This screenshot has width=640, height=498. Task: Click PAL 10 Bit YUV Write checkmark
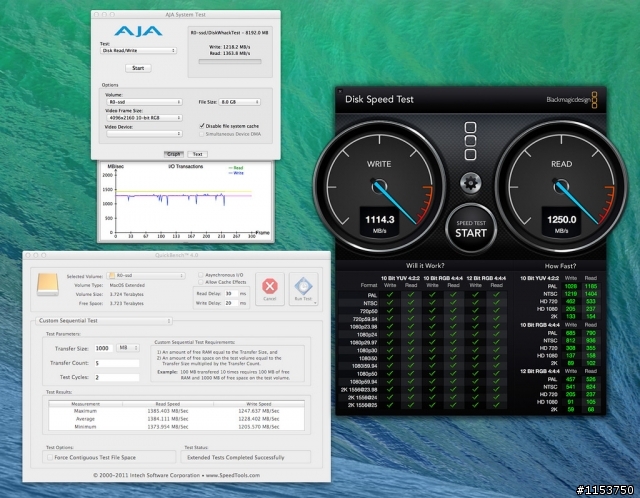390,294
